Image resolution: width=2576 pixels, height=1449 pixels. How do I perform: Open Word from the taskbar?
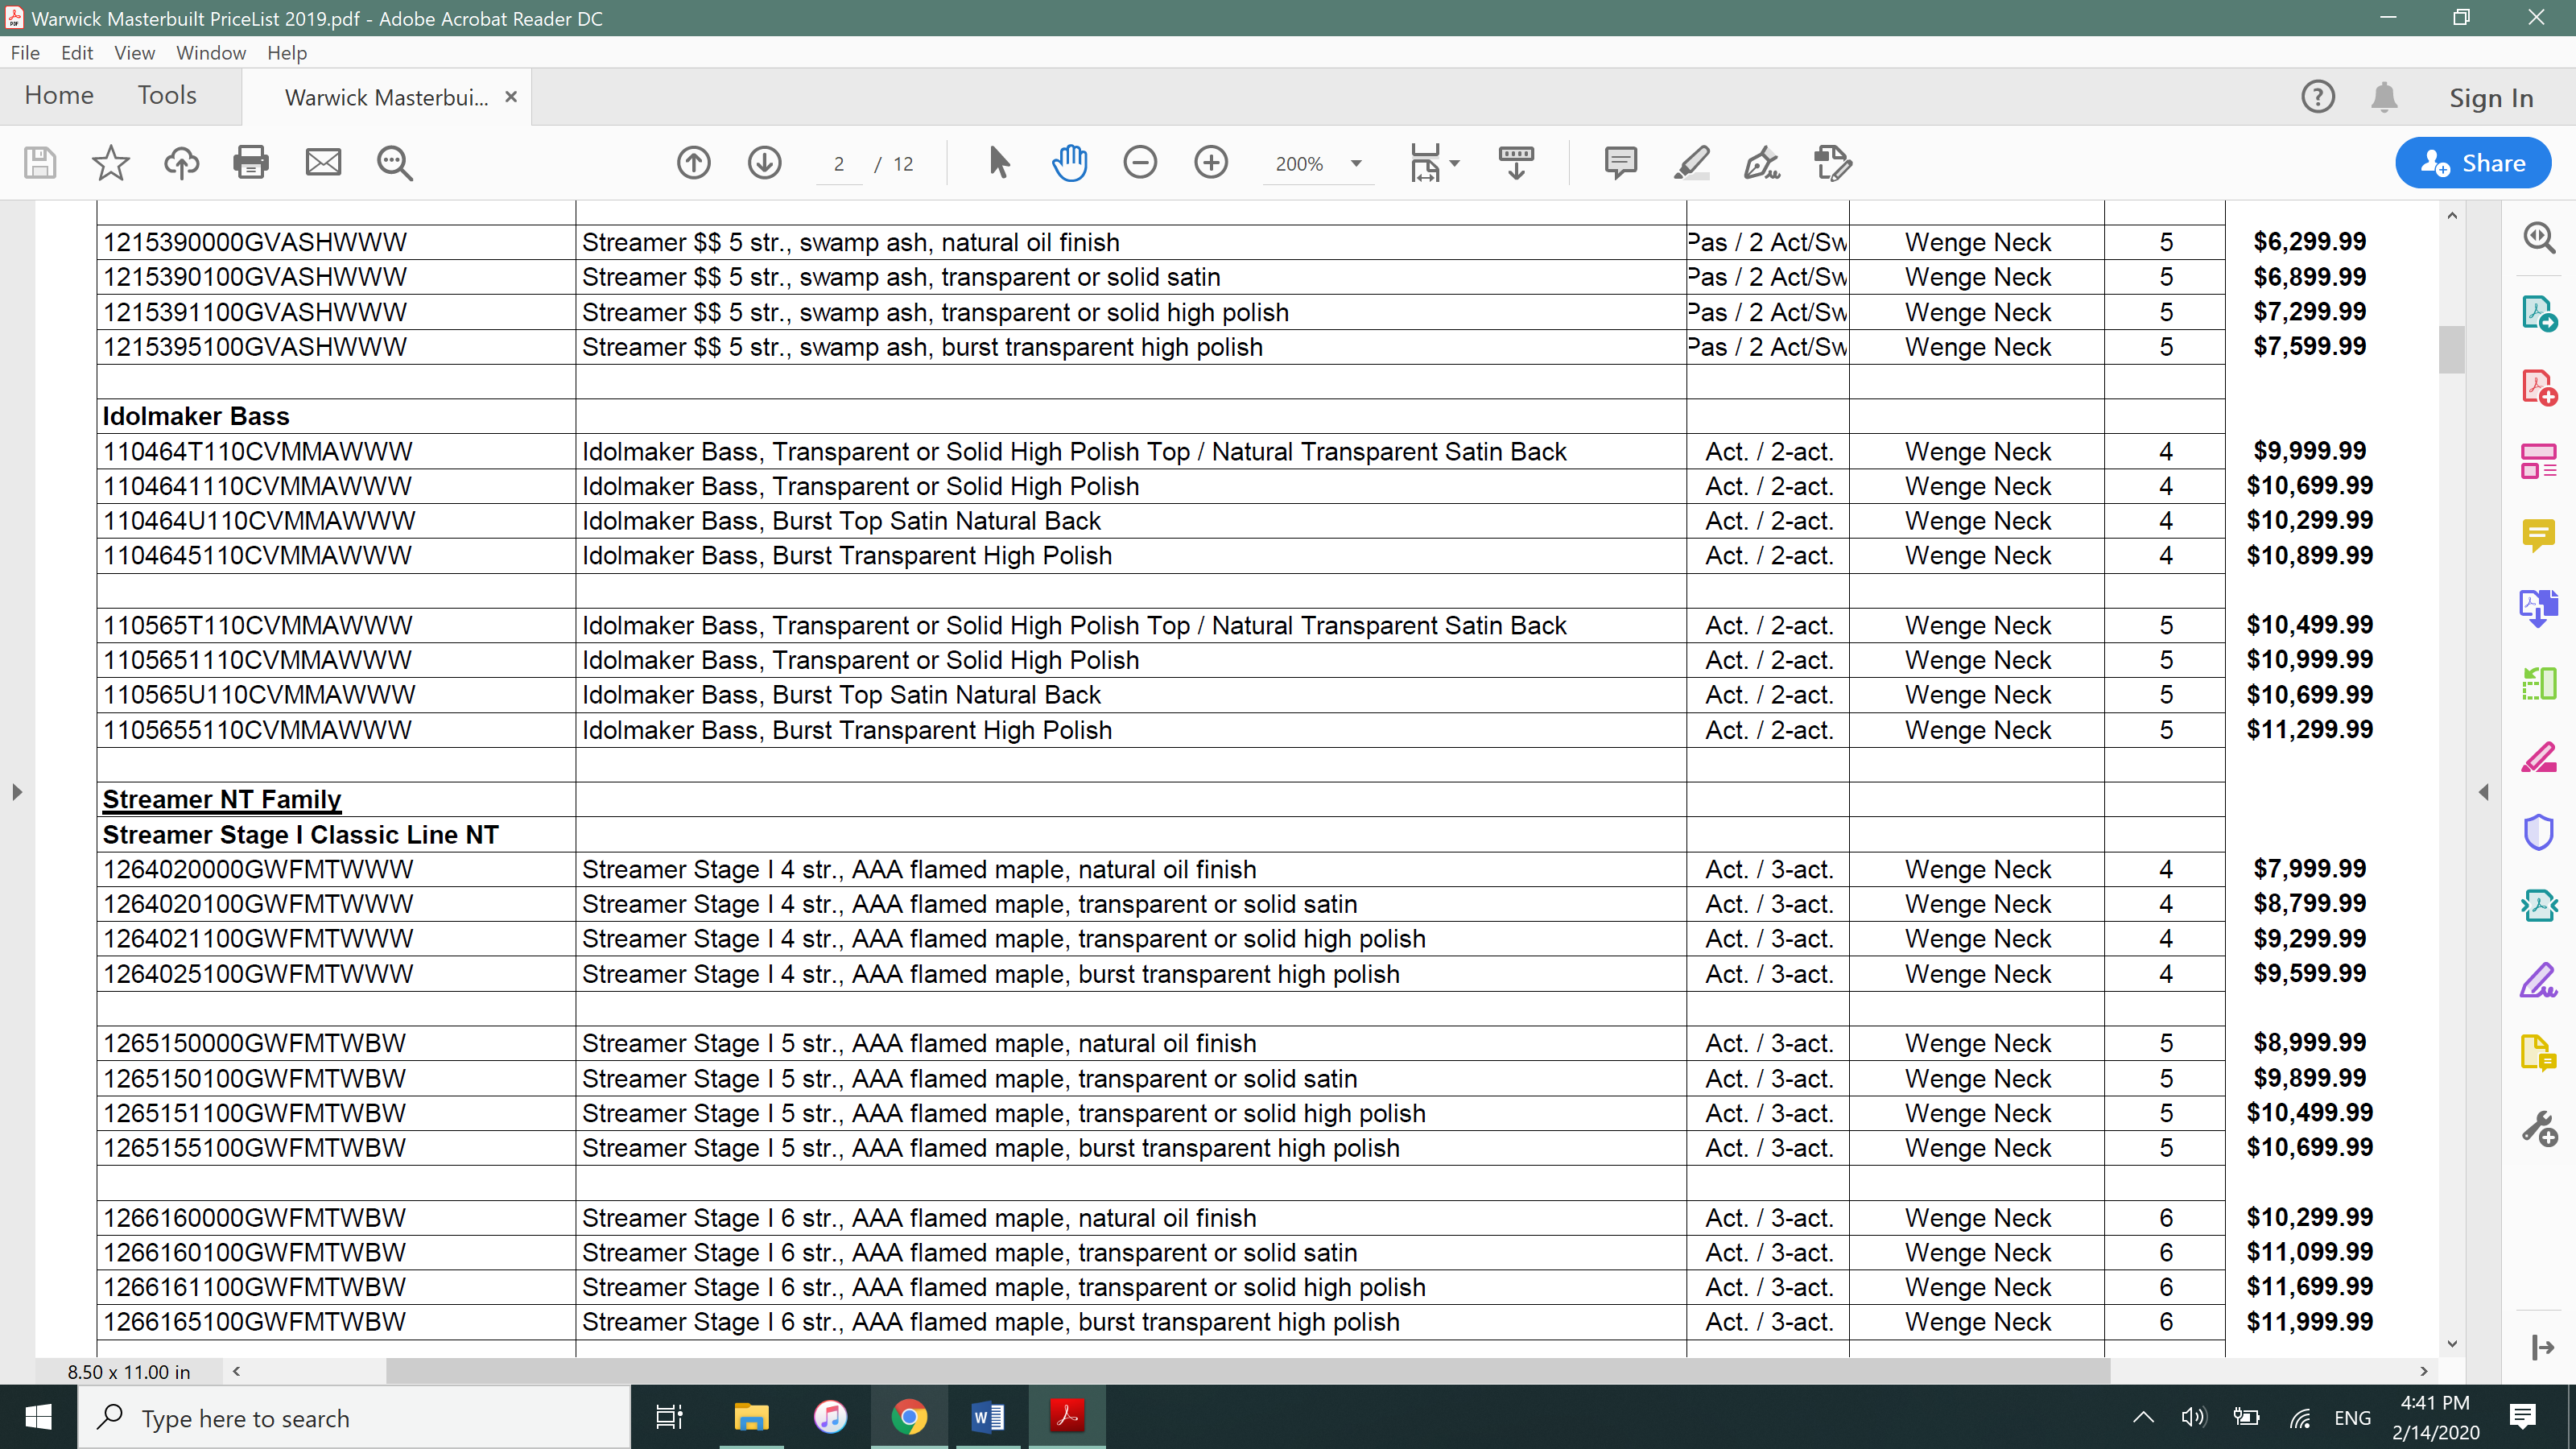pos(987,1417)
